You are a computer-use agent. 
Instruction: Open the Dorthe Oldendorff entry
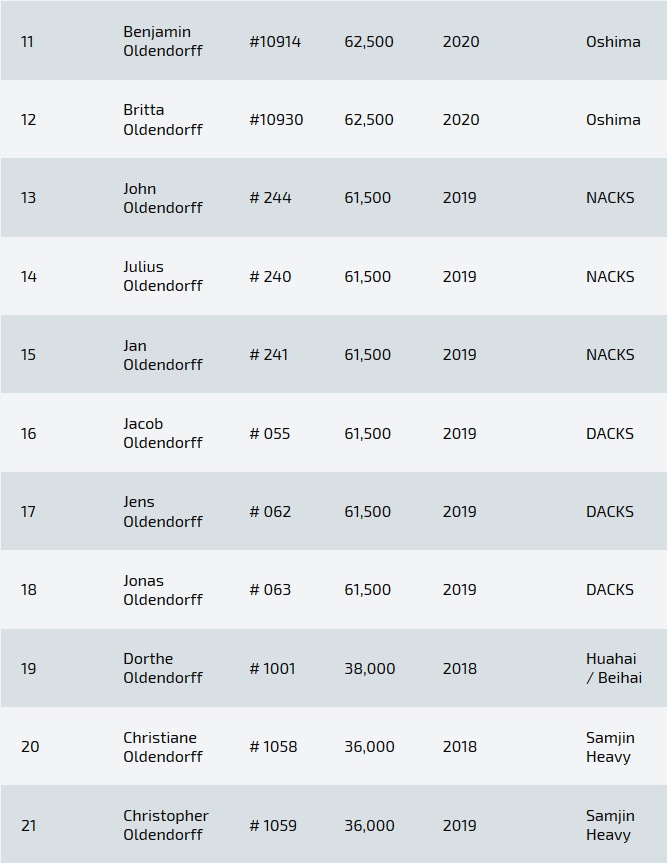click(163, 668)
